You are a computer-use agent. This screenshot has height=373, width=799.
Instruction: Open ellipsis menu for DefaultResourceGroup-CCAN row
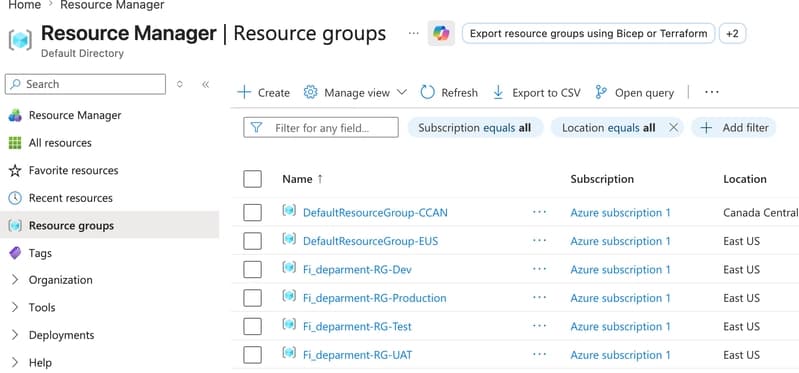coord(539,212)
